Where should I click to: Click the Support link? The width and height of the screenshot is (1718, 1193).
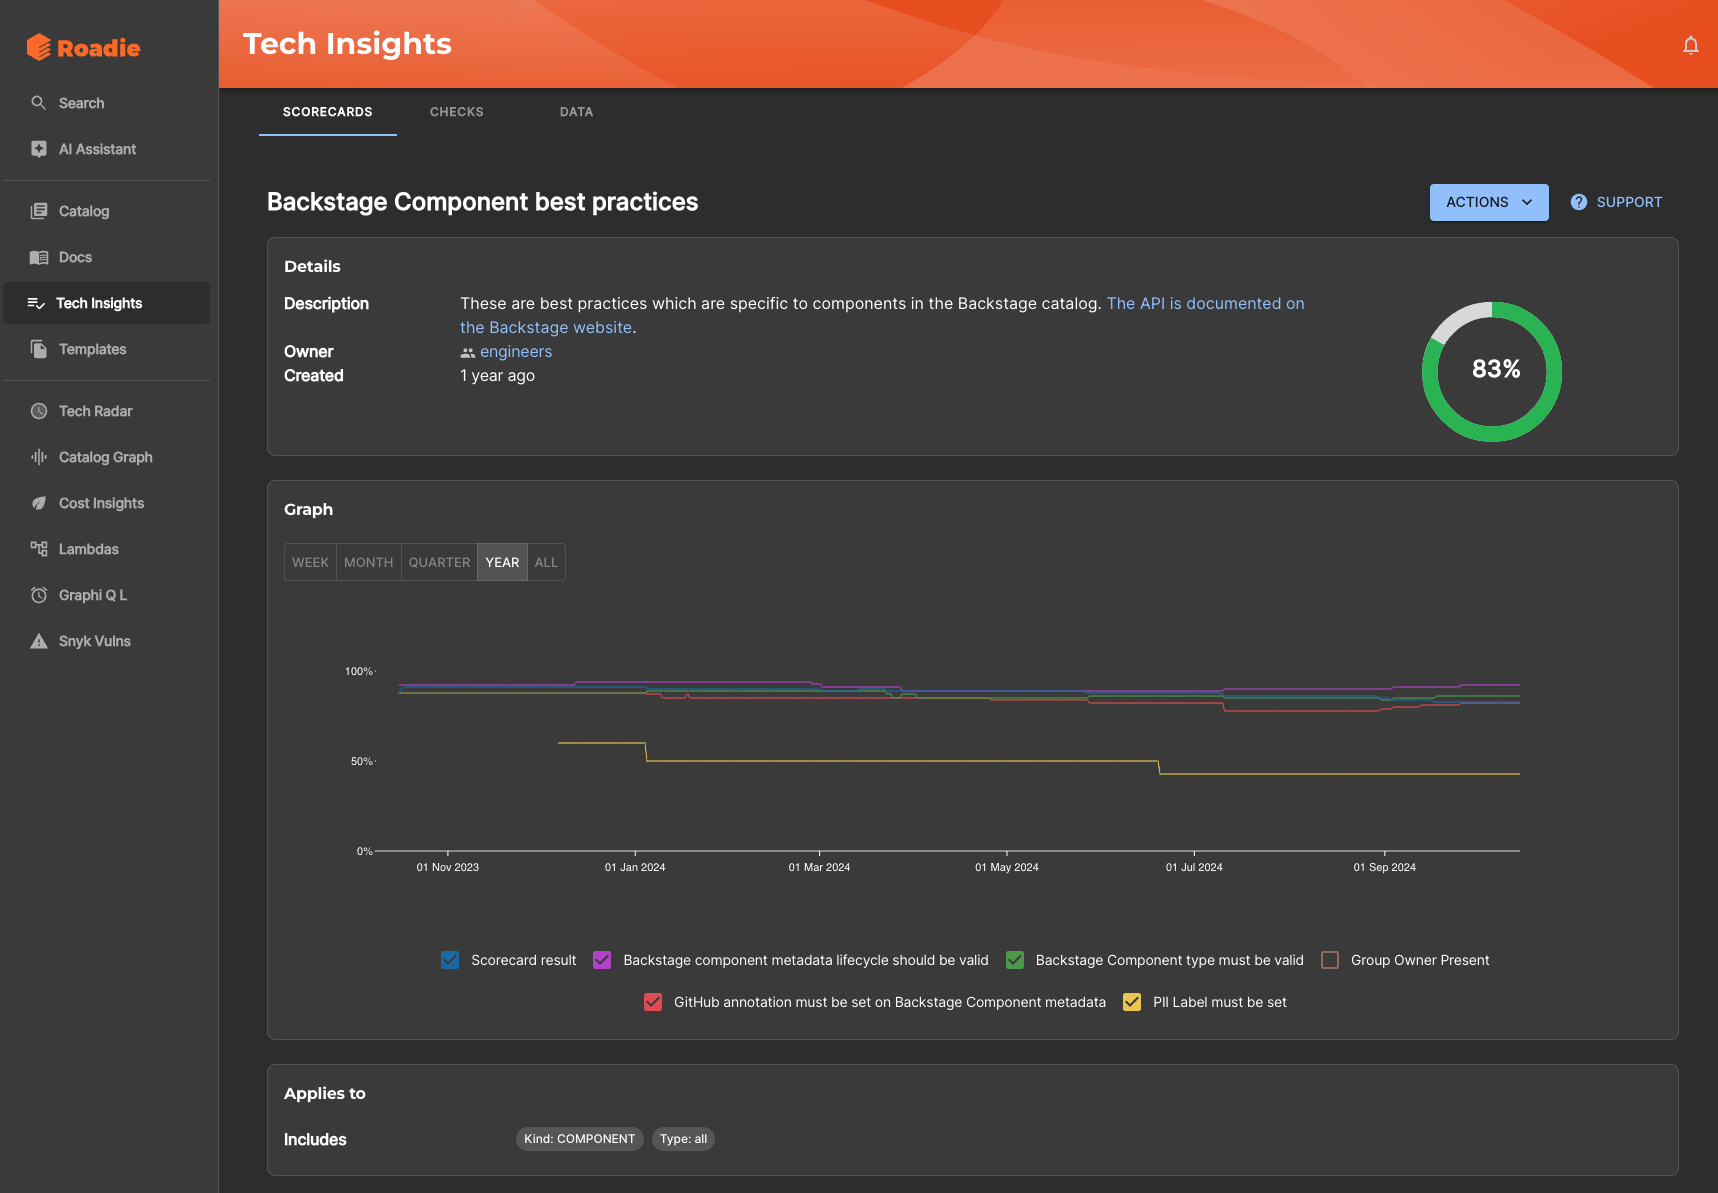1616,202
